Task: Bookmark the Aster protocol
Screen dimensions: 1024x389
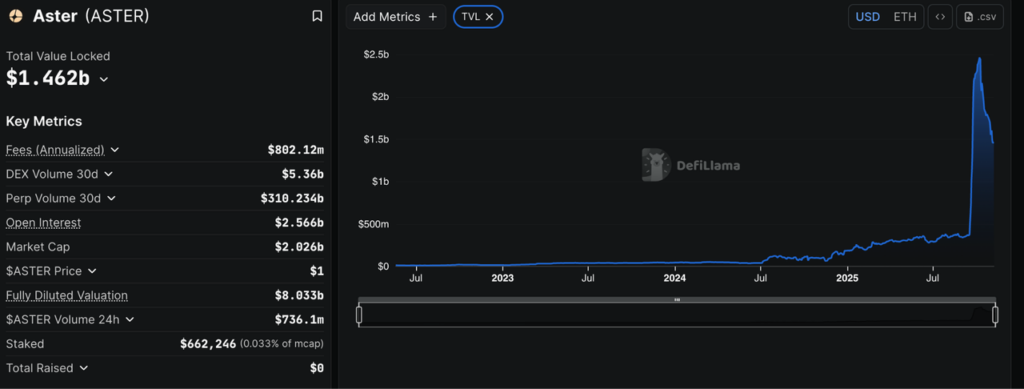Action: point(317,16)
